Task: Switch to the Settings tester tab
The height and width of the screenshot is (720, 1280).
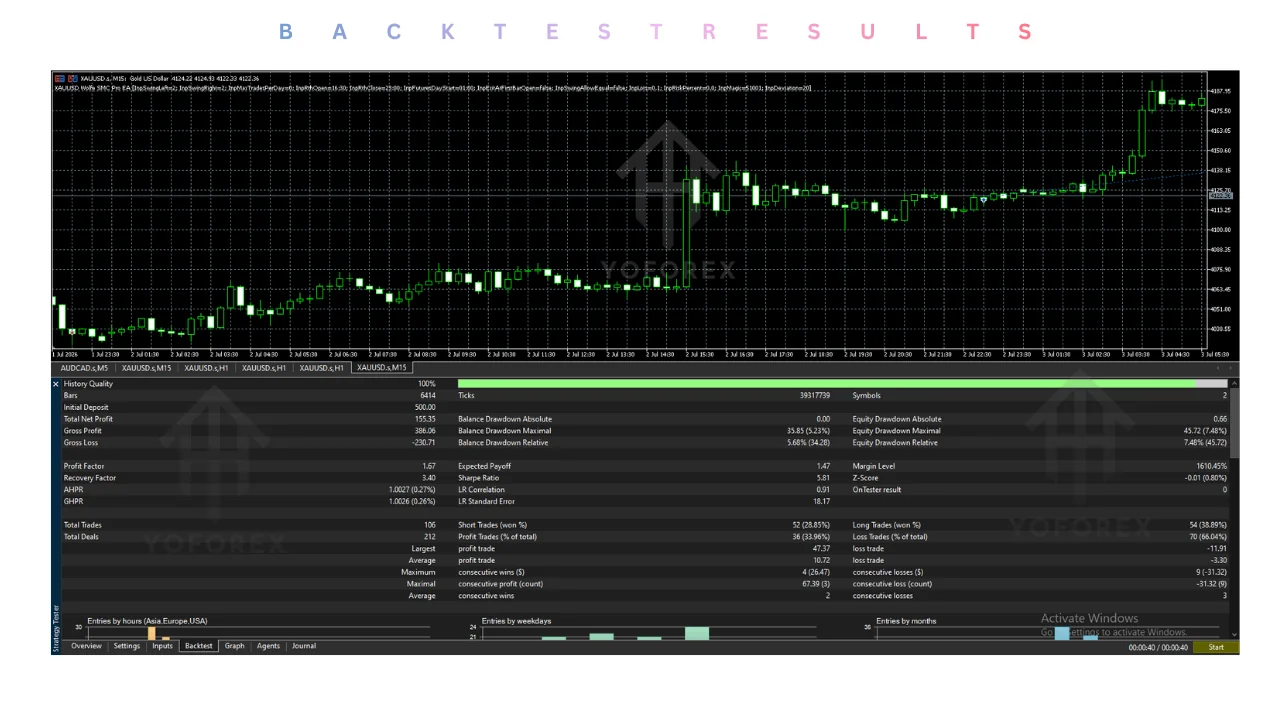Action: 127,646
